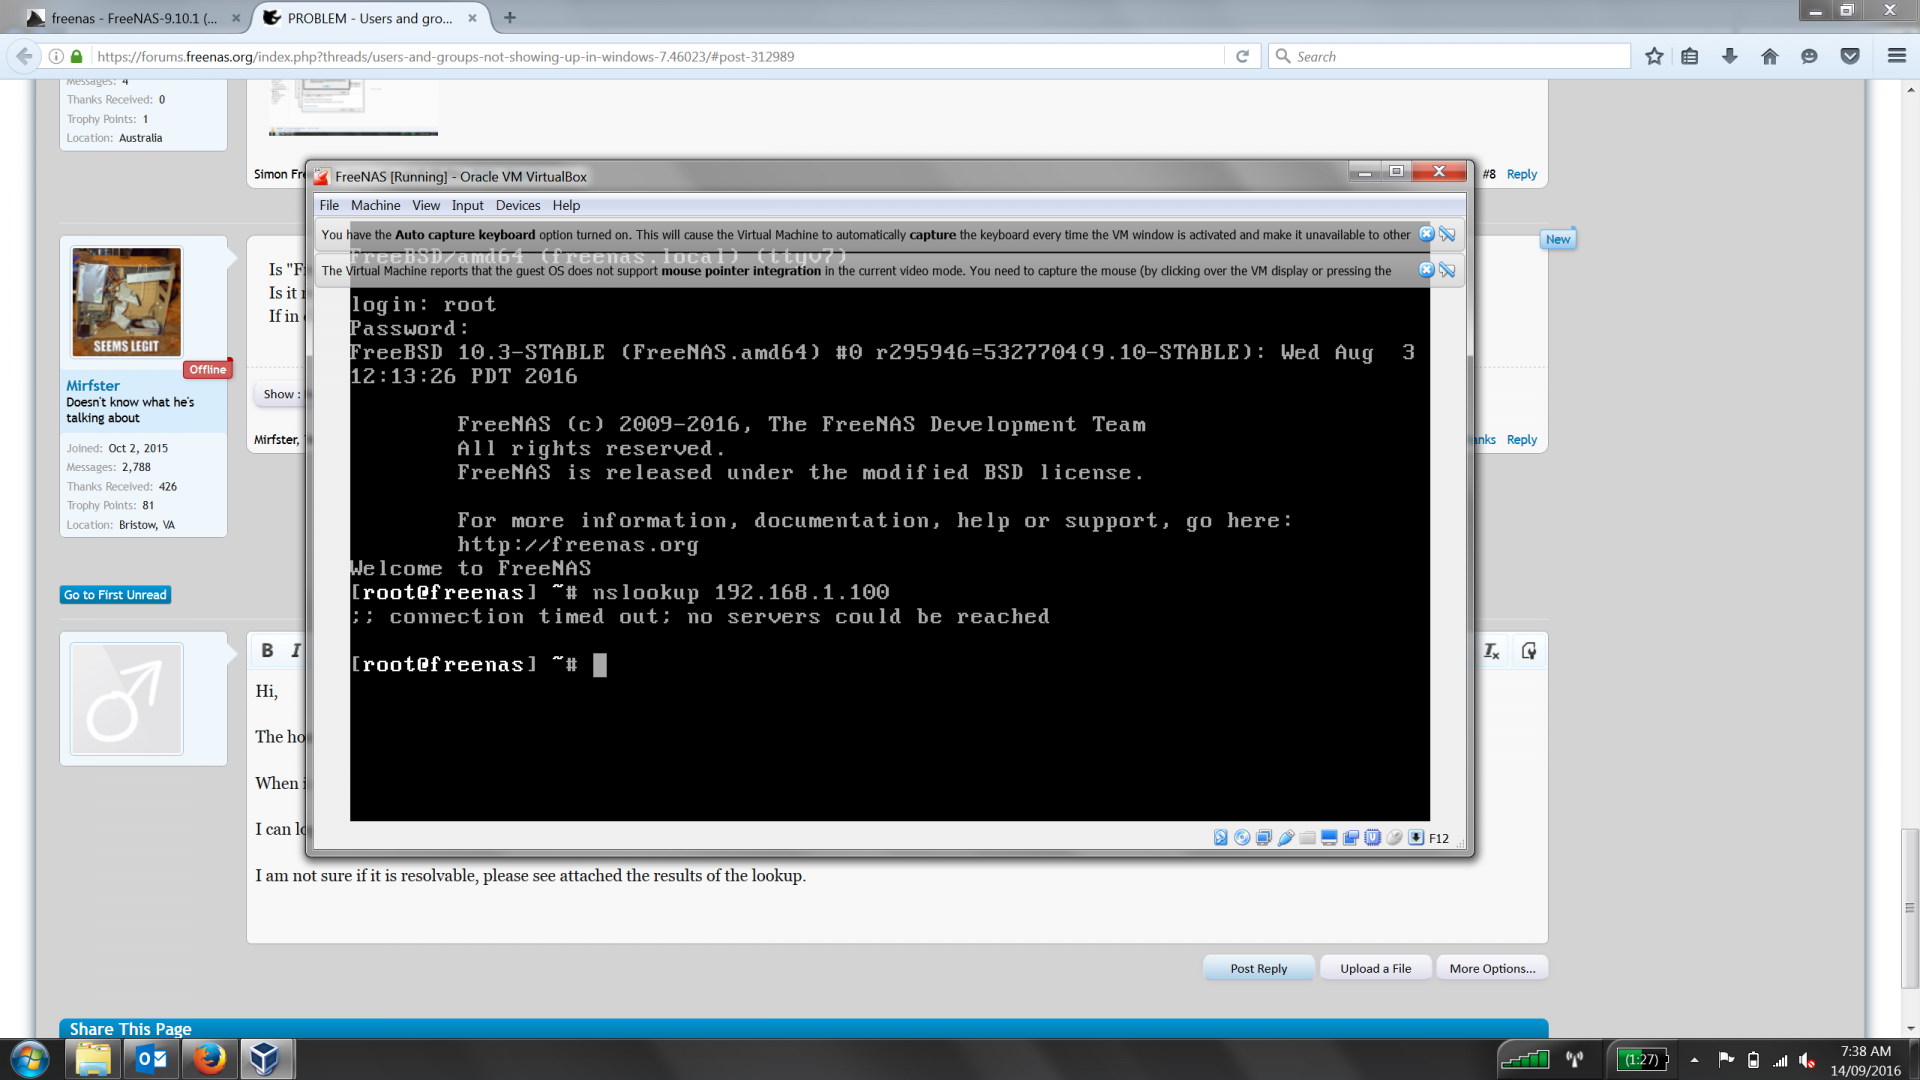Click the optical disc icon in VirtualBox status bar
1920x1080 pixels.
point(1242,838)
